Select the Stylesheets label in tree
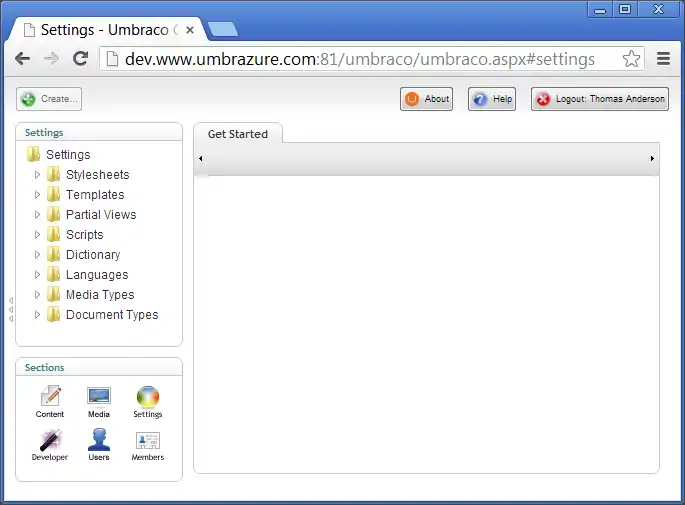The image size is (685, 505). click(x=97, y=175)
